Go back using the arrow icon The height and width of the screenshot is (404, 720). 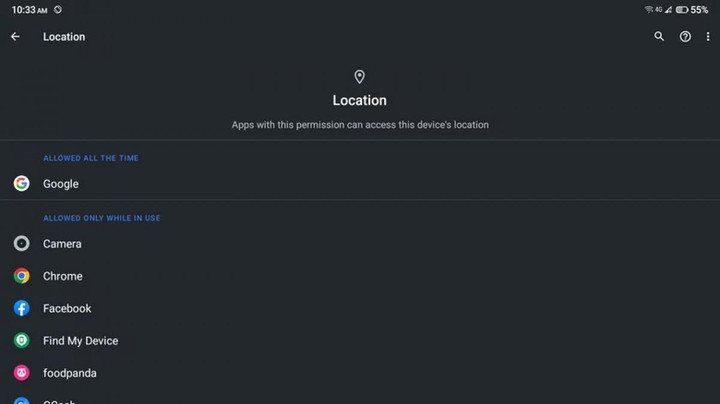click(15, 37)
